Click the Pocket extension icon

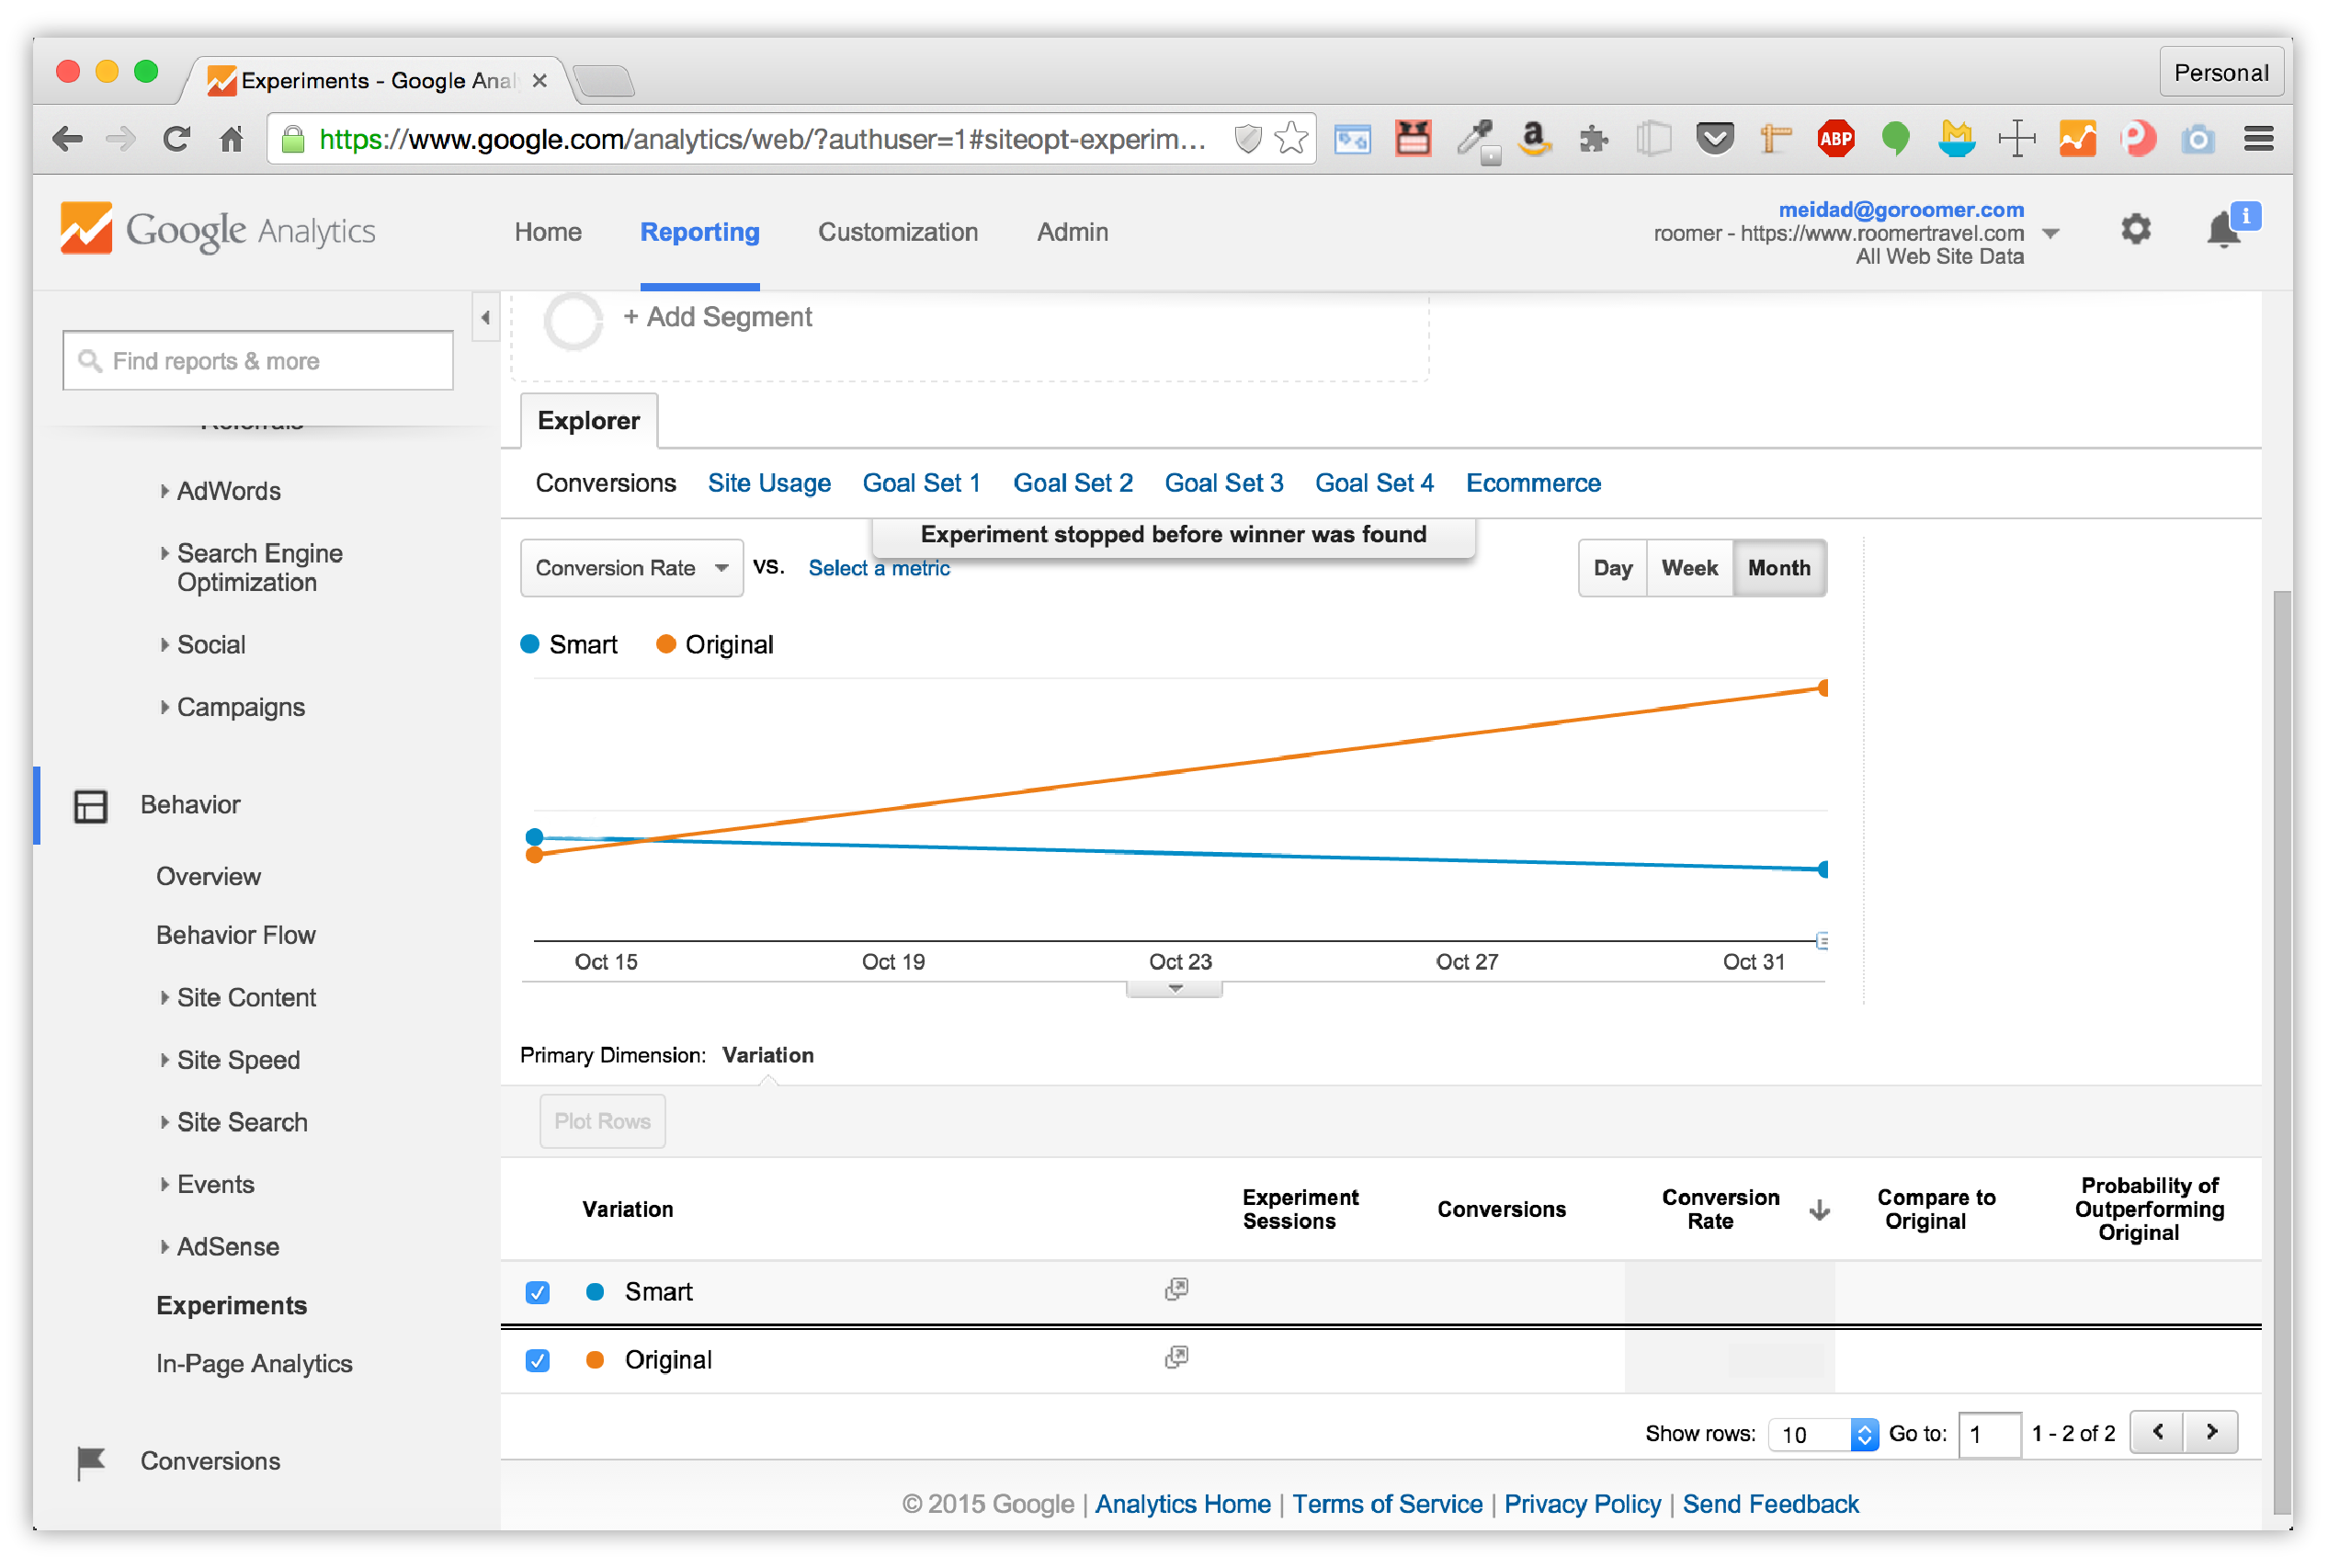(1714, 138)
